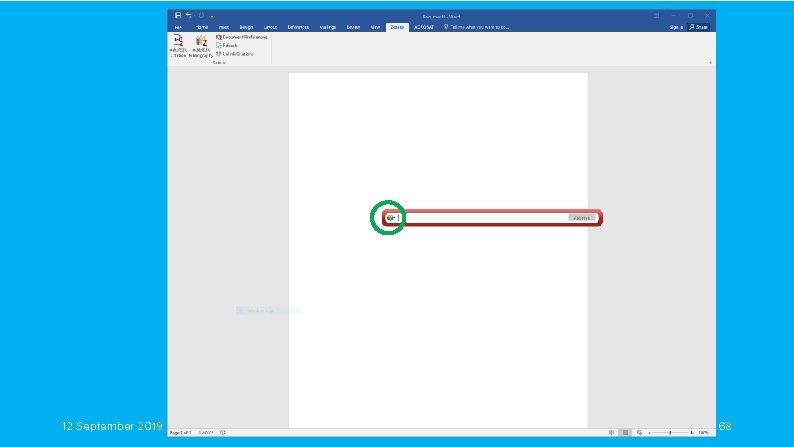Viewport: 794px width, 447px height.
Task: Click the Add/Edit Citation Zotero button
Action: (178, 46)
